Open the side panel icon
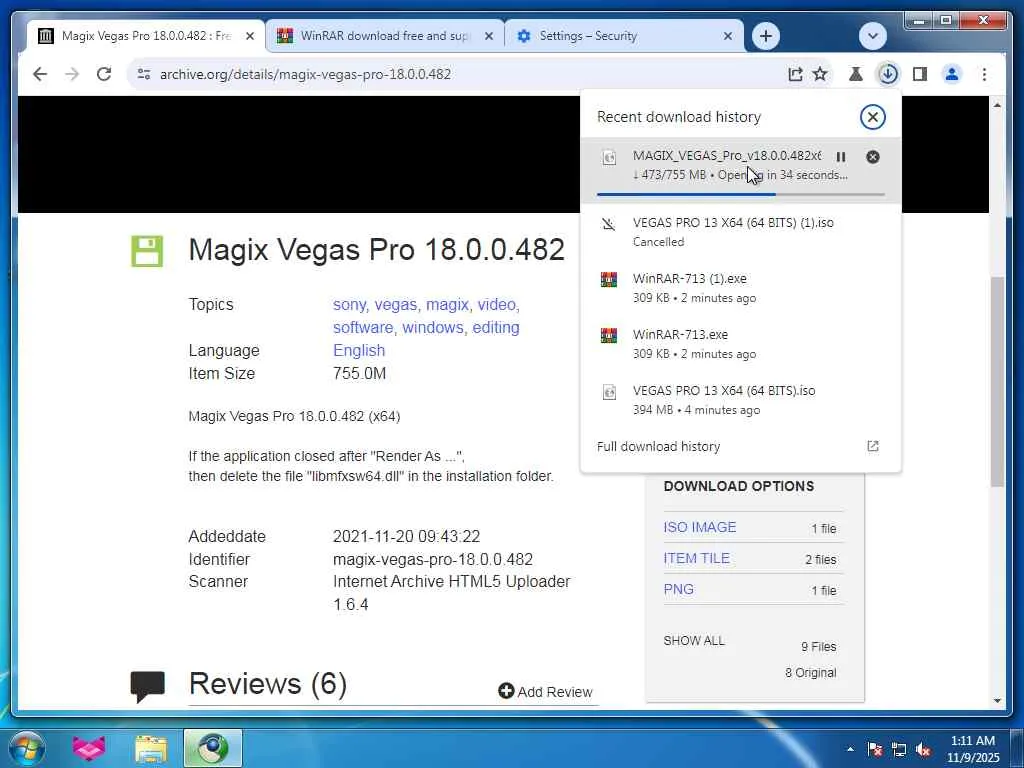This screenshot has width=1024, height=768. tap(920, 74)
